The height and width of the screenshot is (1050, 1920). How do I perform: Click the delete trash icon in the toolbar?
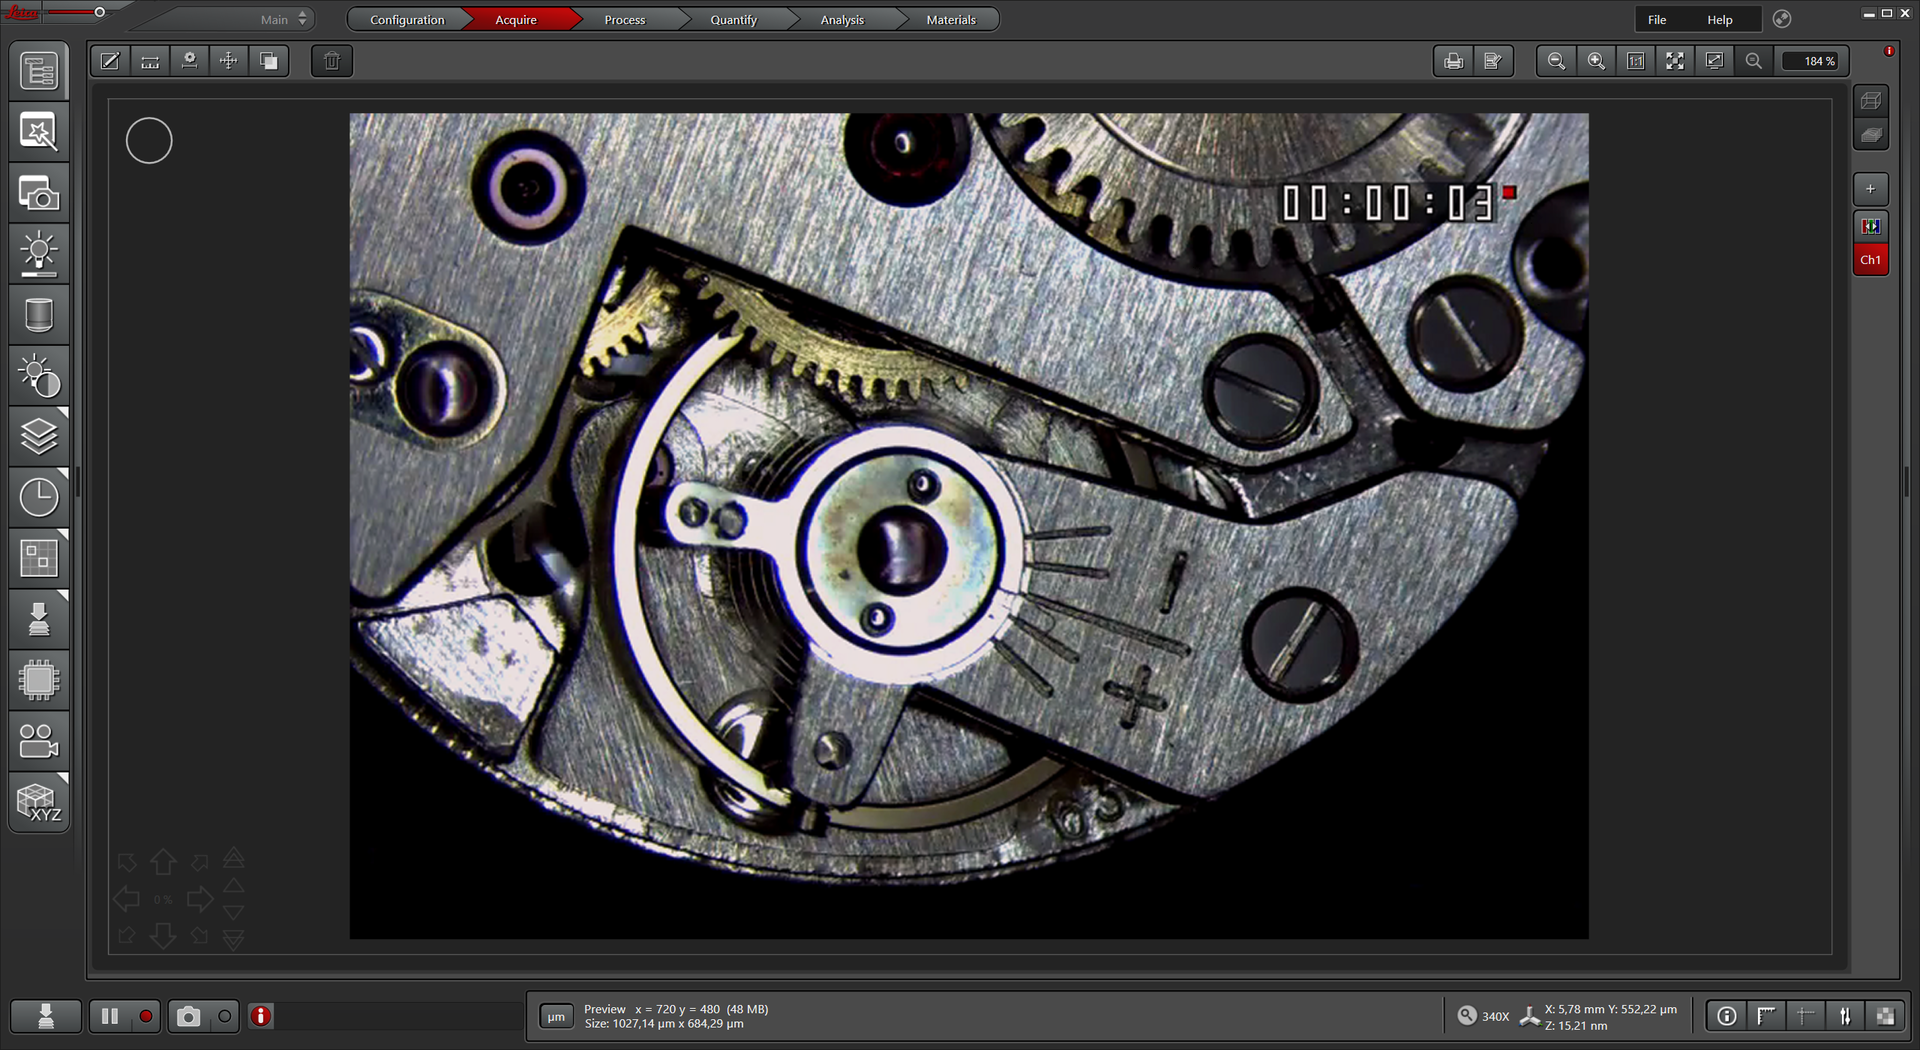pos(331,60)
